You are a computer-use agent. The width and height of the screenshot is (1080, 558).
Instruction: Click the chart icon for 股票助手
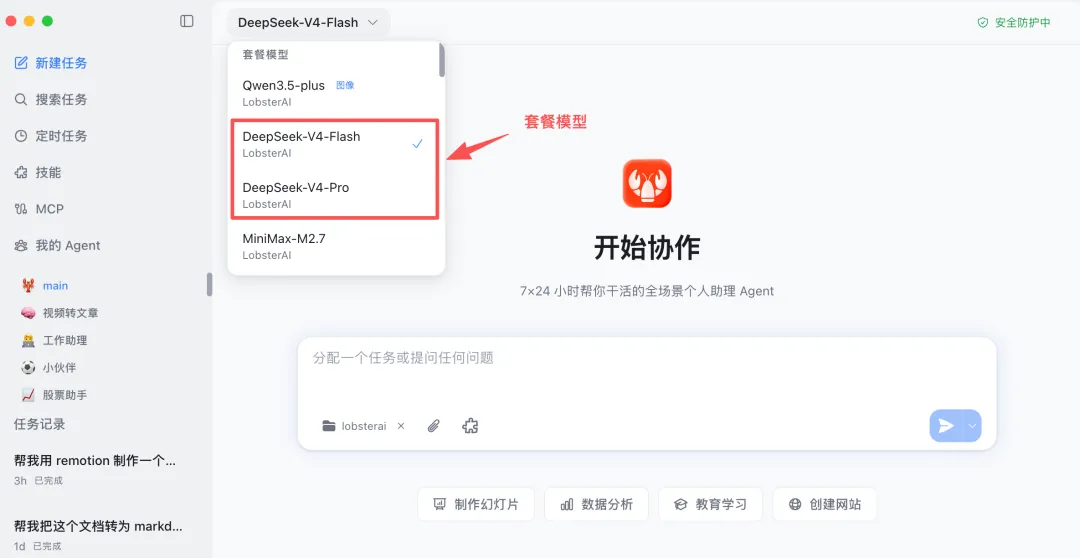pyautogui.click(x=28, y=395)
